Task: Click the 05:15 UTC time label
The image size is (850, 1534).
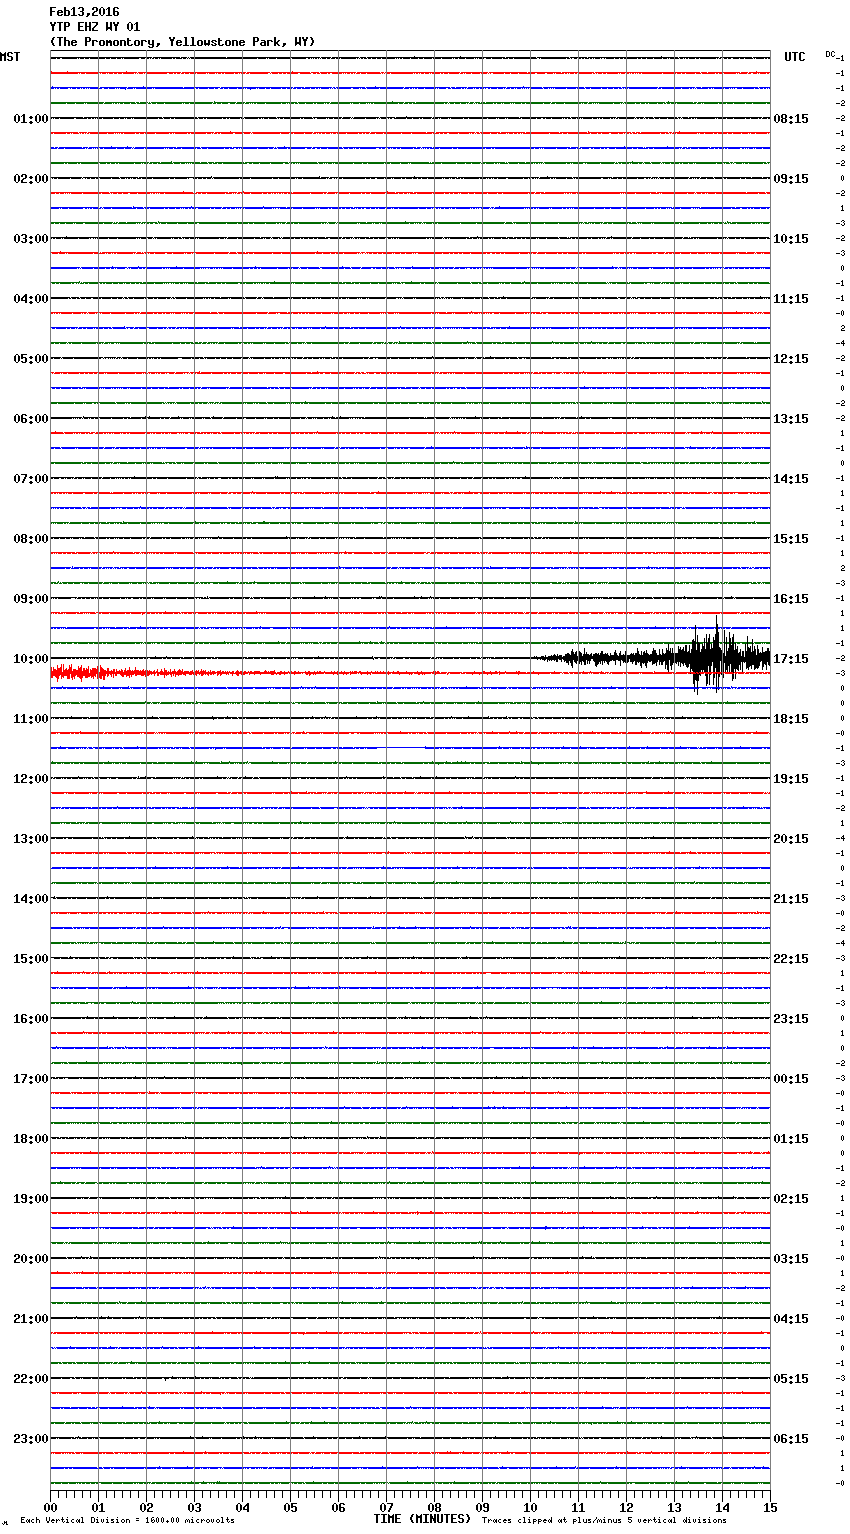Action: 791,1379
